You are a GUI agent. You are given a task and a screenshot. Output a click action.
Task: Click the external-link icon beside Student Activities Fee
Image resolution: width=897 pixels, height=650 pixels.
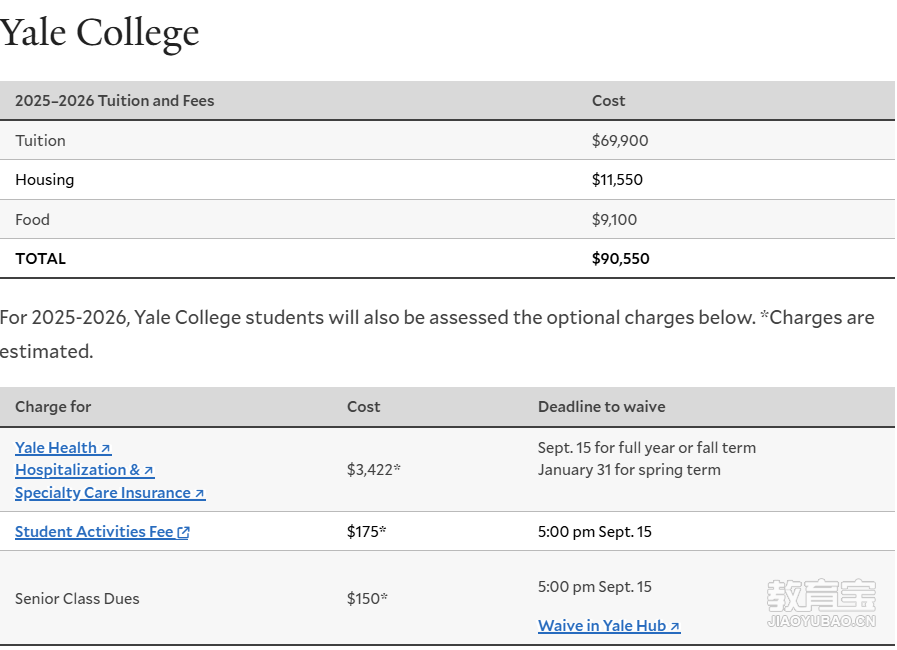tap(183, 533)
